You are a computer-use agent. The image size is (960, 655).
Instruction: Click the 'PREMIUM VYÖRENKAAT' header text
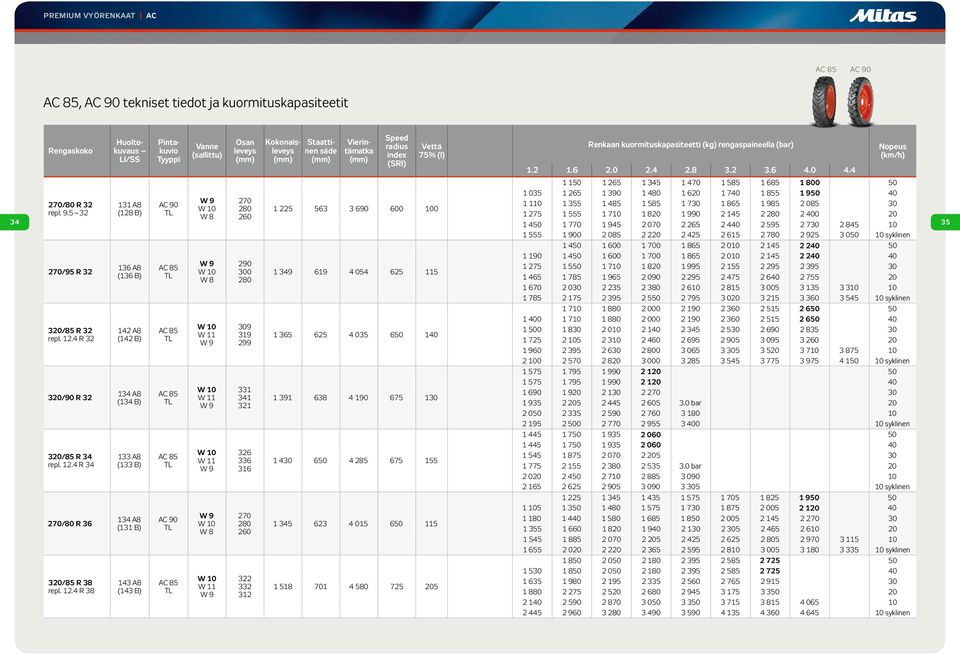pos(89,16)
